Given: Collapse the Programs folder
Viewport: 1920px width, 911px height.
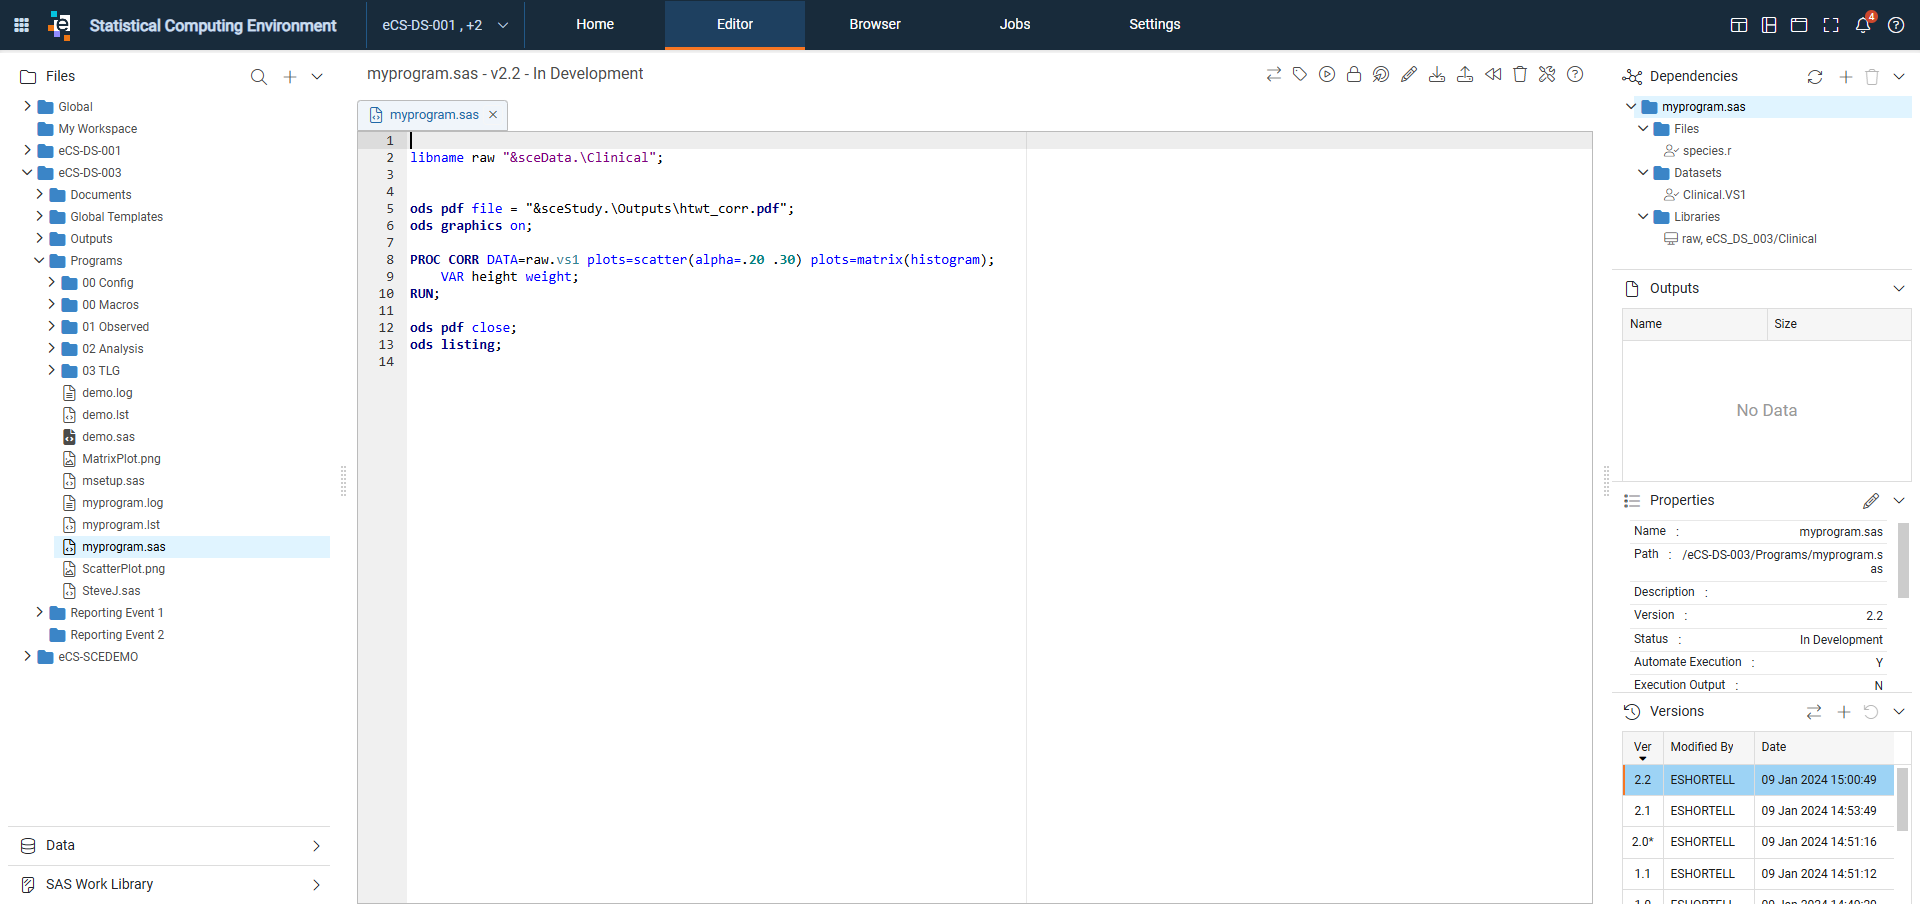Looking at the screenshot, I should [x=39, y=260].
